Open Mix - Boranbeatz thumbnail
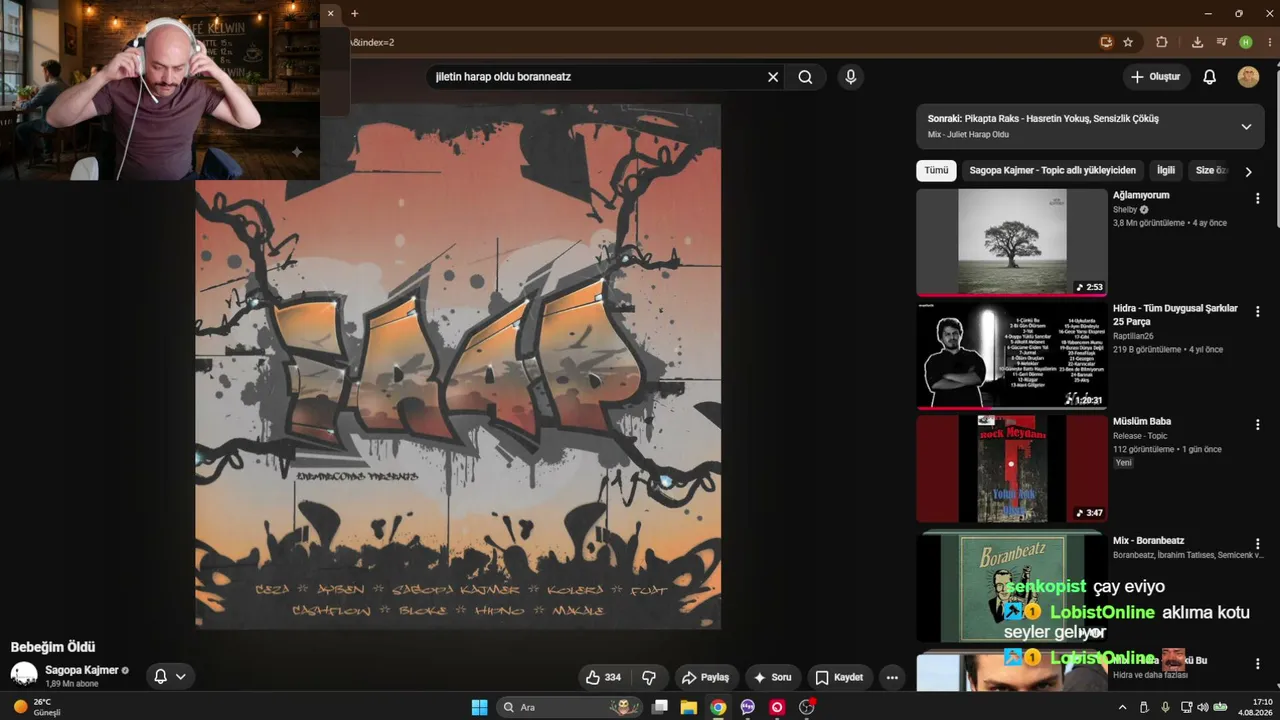 pos(1012,587)
